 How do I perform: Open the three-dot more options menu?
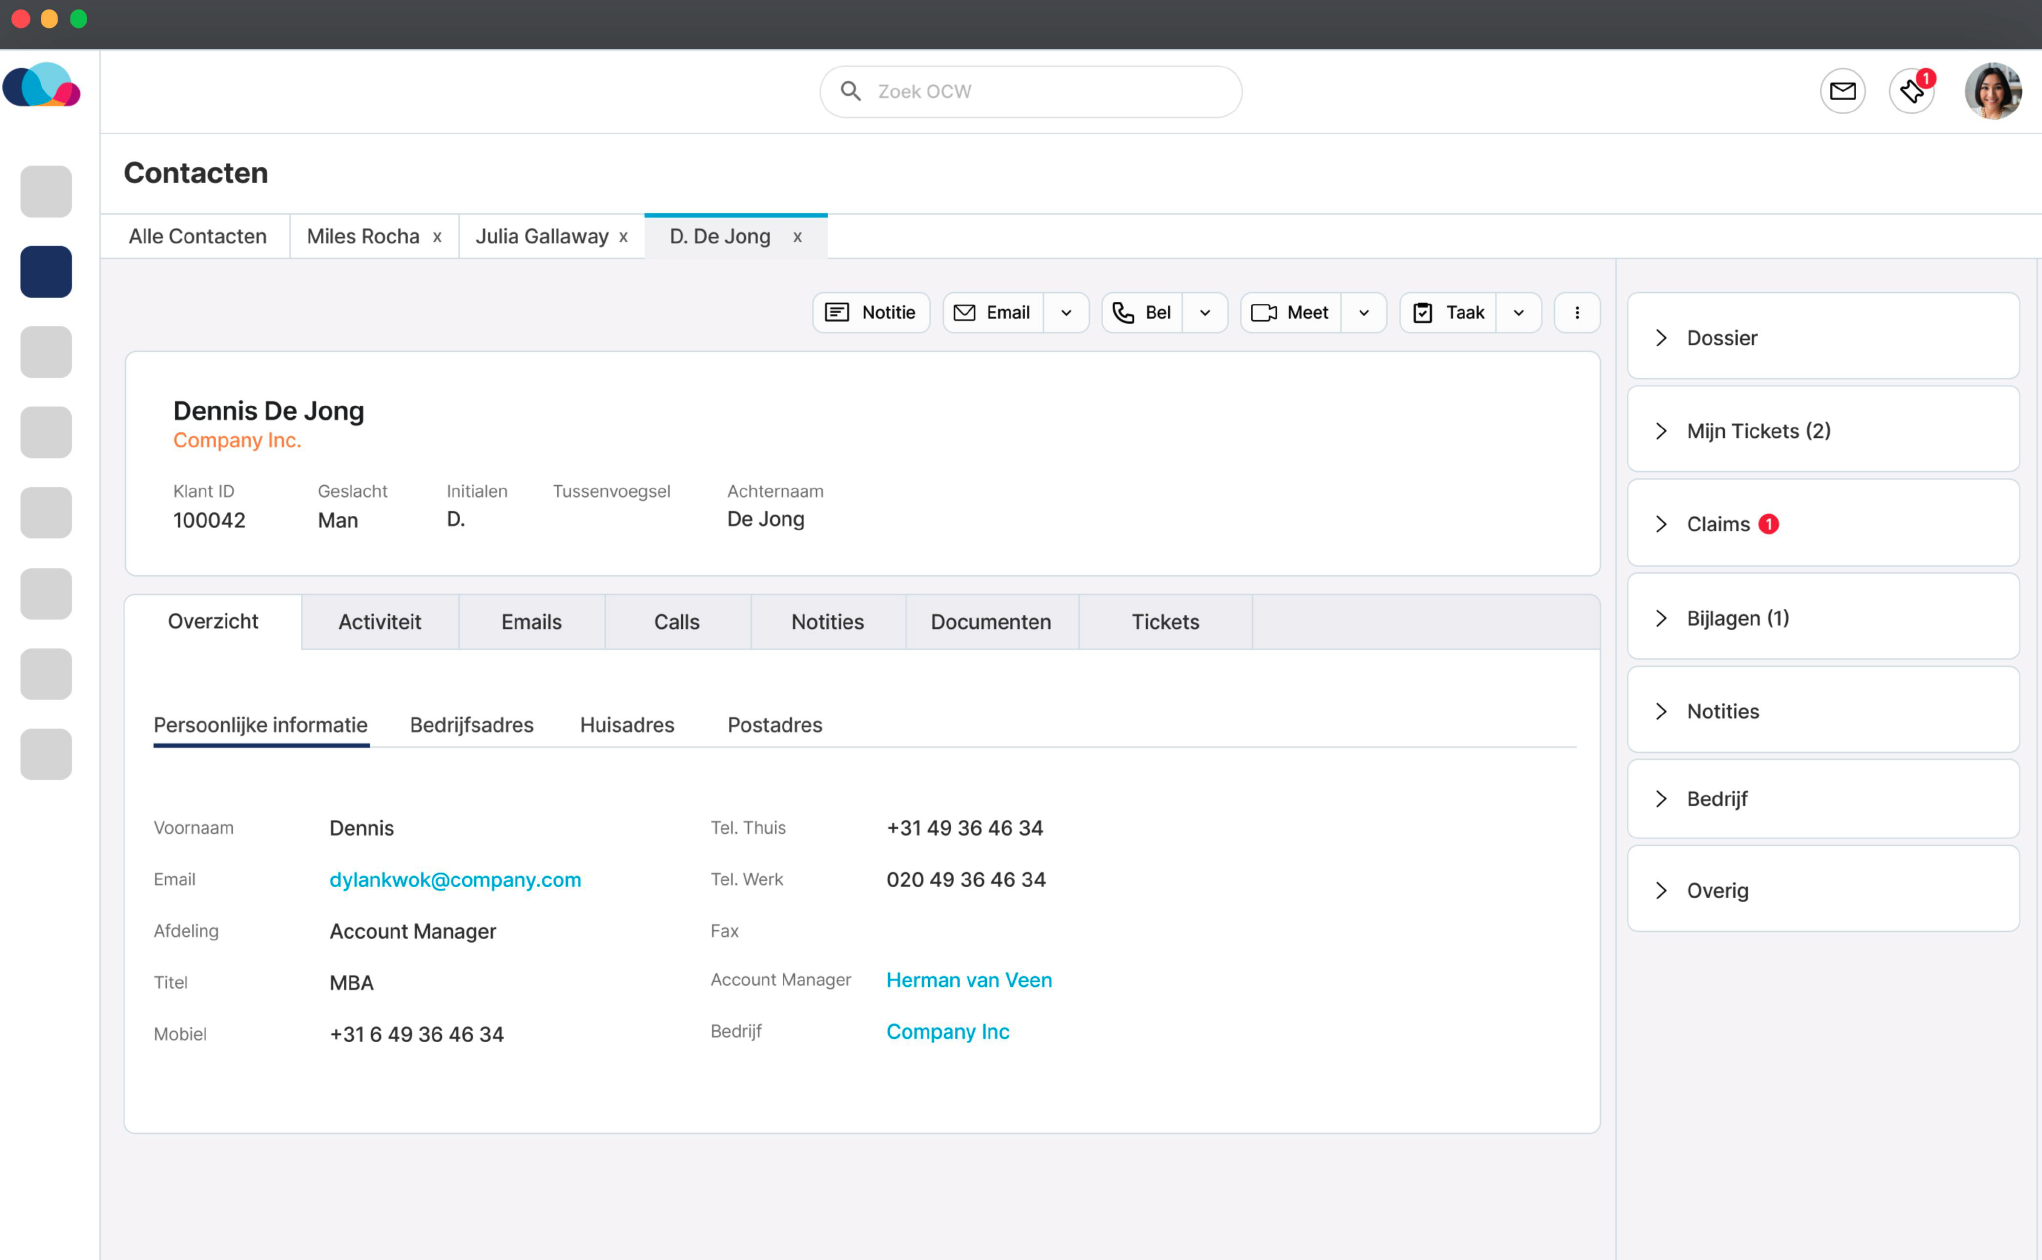click(x=1577, y=313)
